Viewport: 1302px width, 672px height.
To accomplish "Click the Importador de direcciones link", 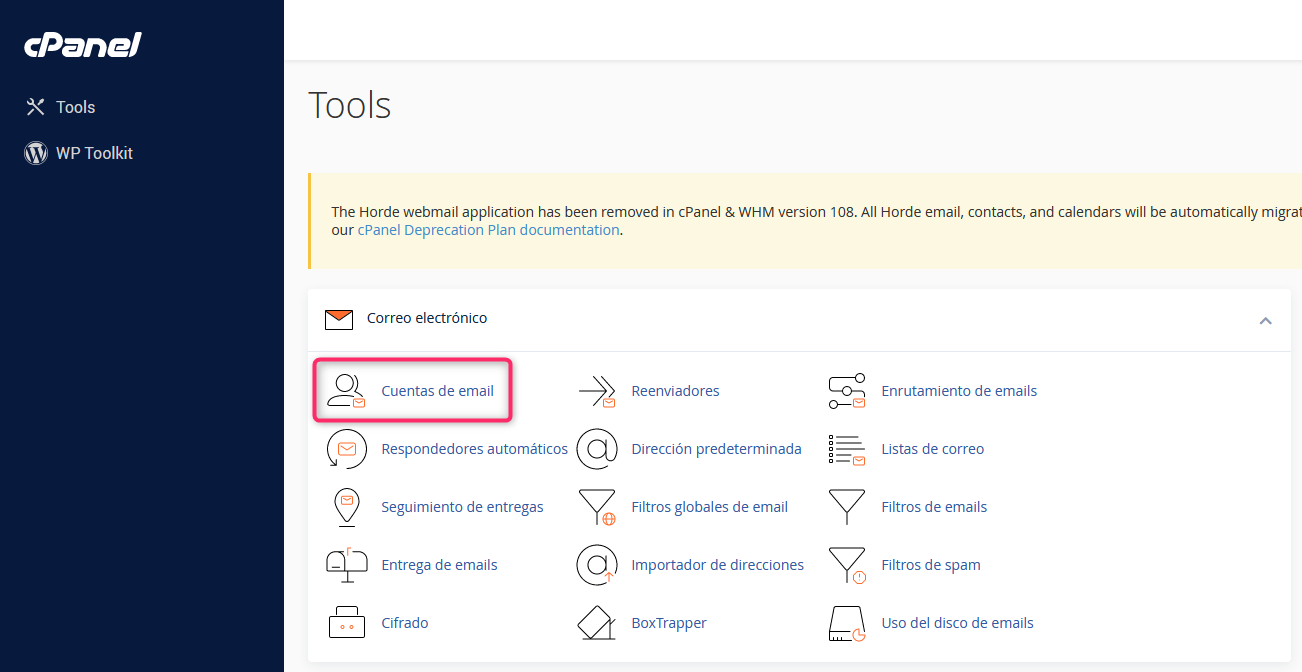I will point(718,565).
